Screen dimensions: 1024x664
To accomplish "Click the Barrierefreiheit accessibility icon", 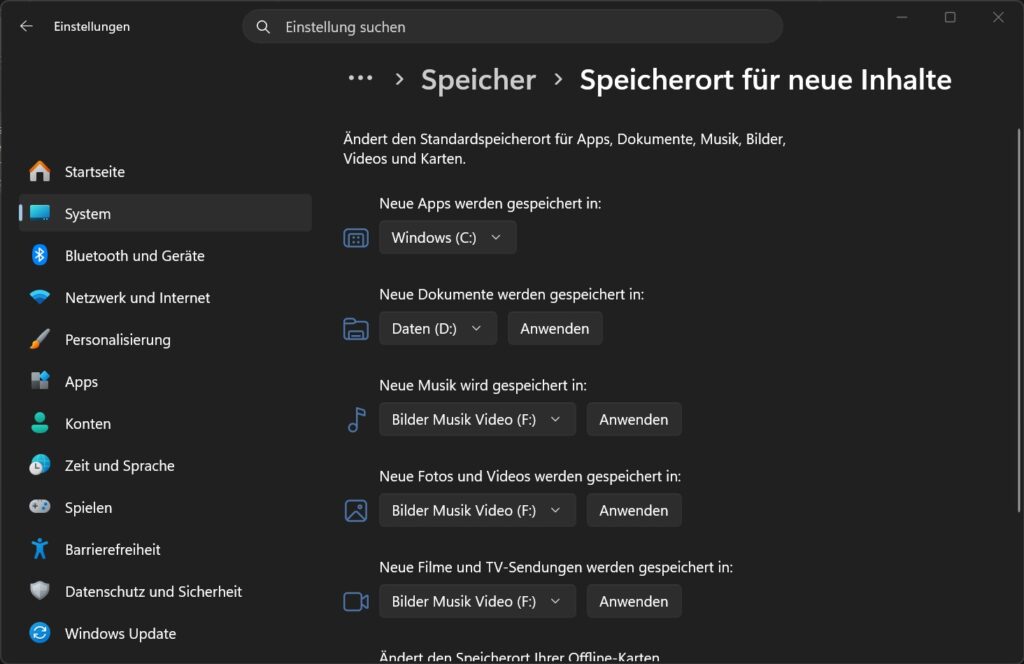I will click(x=40, y=549).
